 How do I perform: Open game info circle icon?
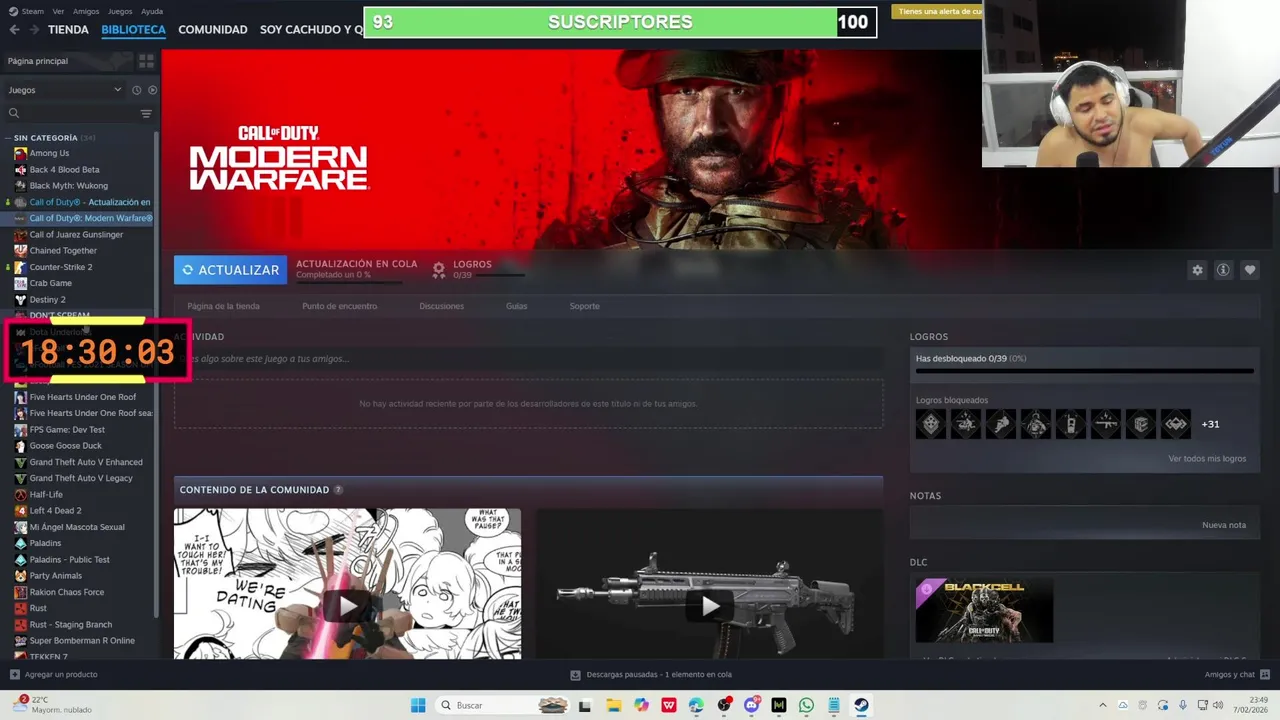(1223, 270)
